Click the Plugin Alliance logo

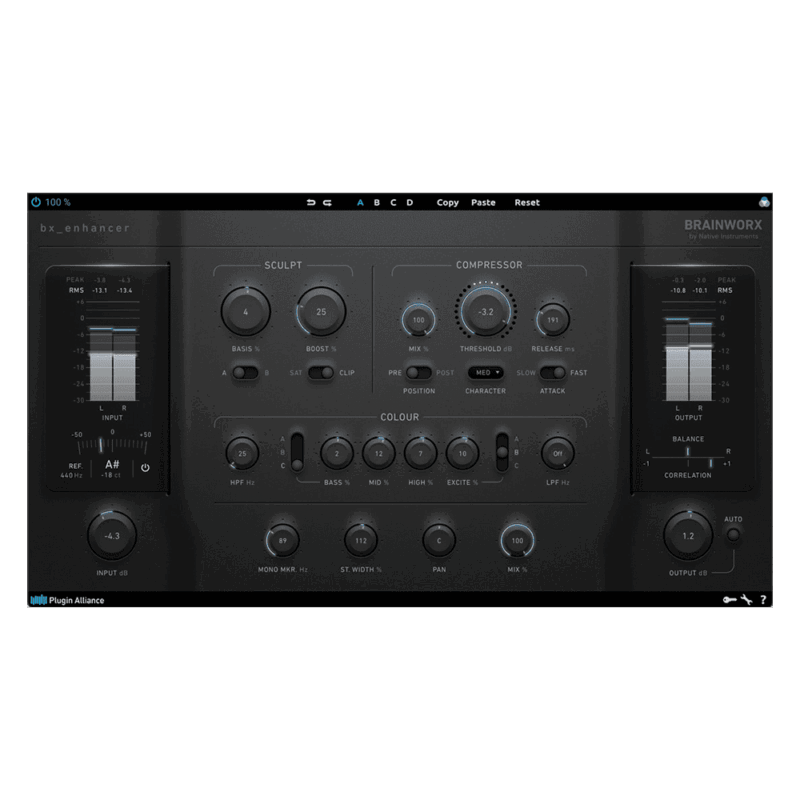point(67,600)
